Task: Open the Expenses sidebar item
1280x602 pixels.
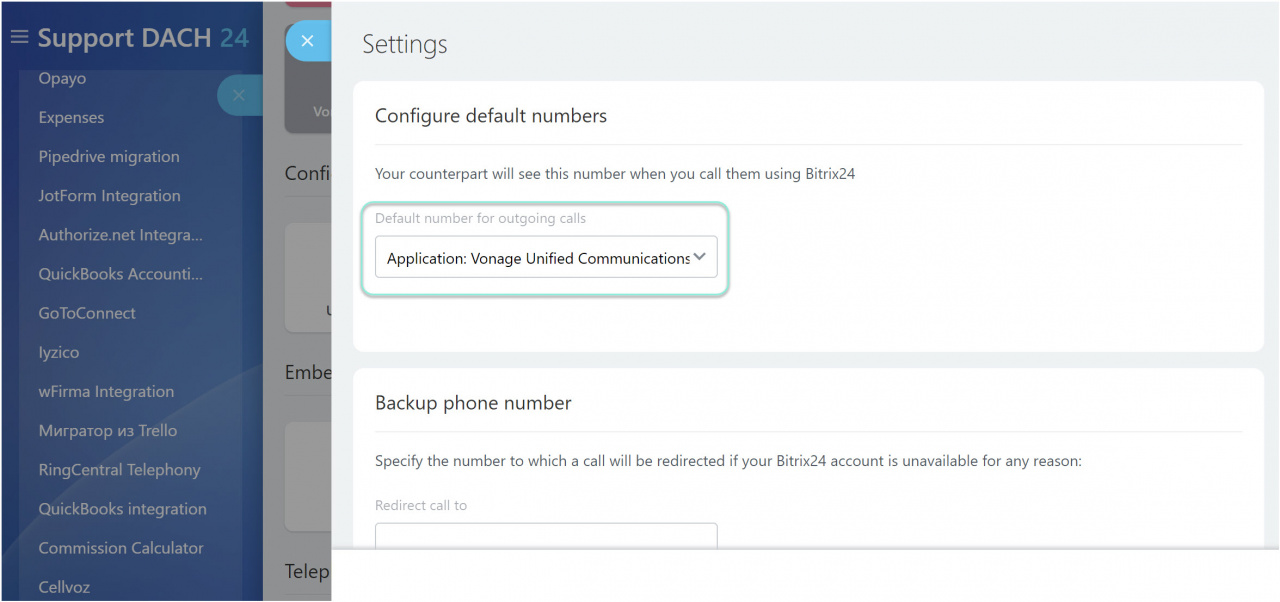Action: point(71,117)
